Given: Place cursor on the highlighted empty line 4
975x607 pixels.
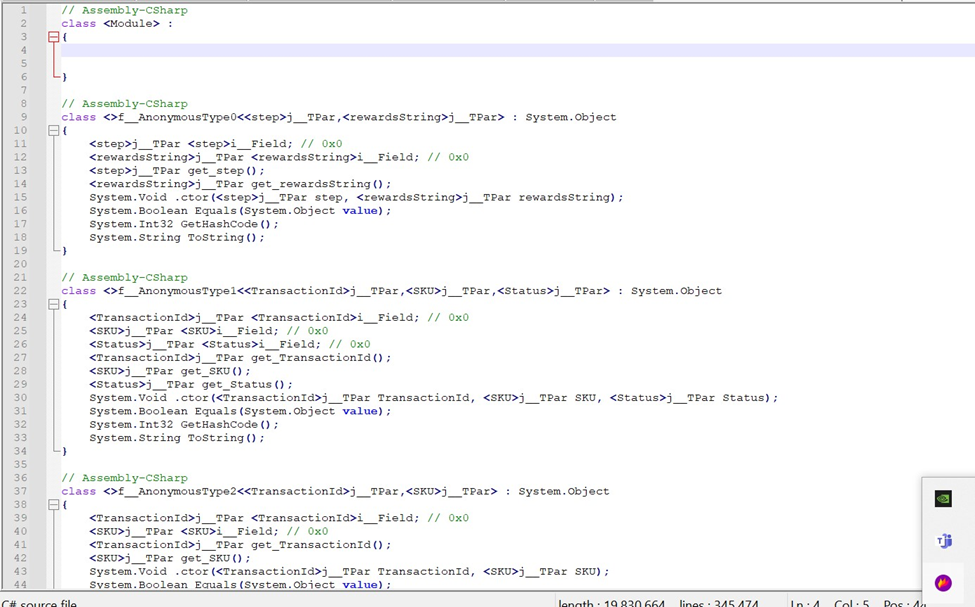Looking at the screenshot, I should pyautogui.click(x=400, y=50).
